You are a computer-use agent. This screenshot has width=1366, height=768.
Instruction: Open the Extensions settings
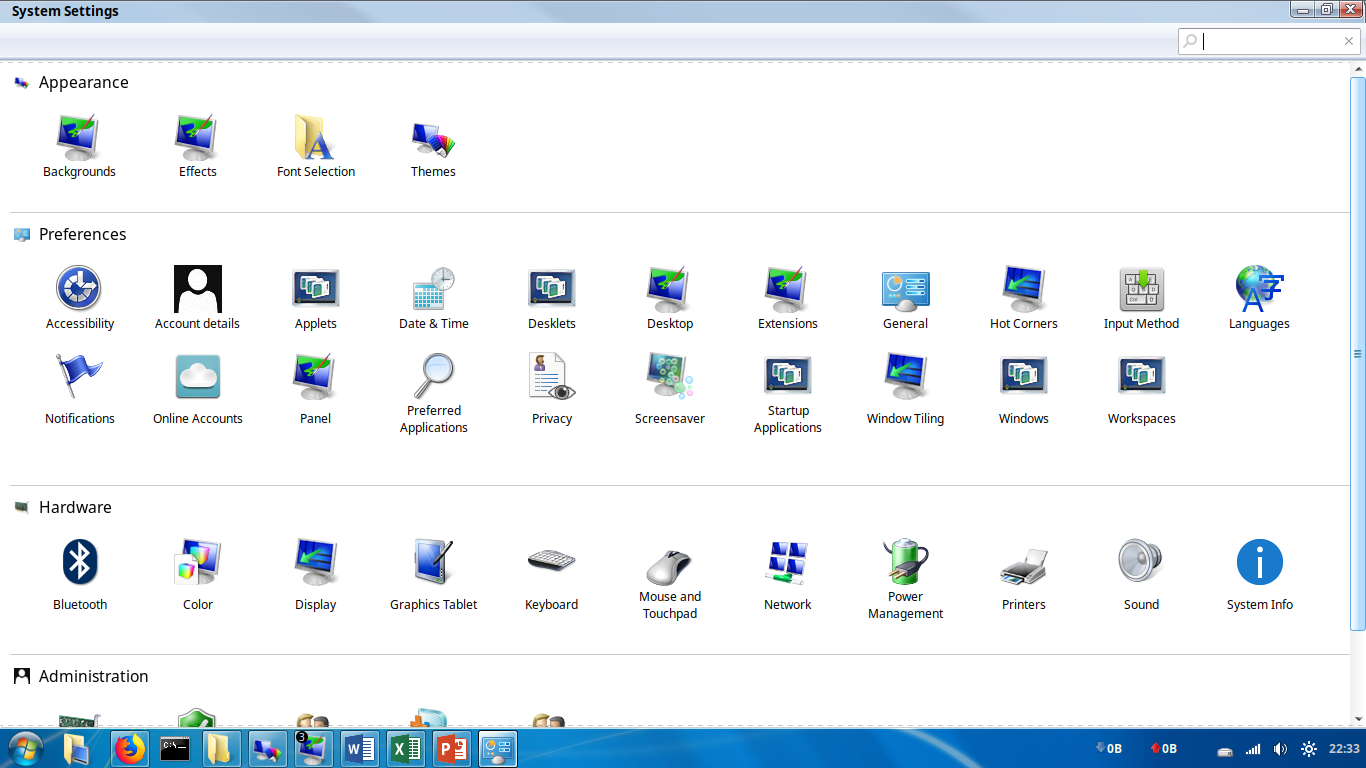coord(788,298)
